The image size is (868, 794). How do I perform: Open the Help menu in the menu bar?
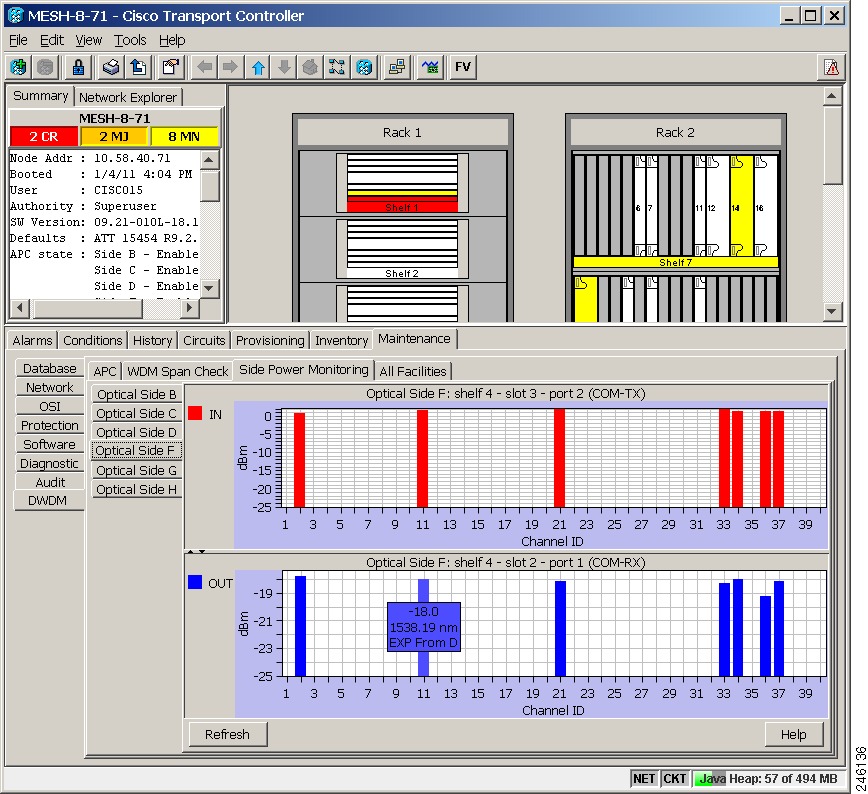pos(172,40)
